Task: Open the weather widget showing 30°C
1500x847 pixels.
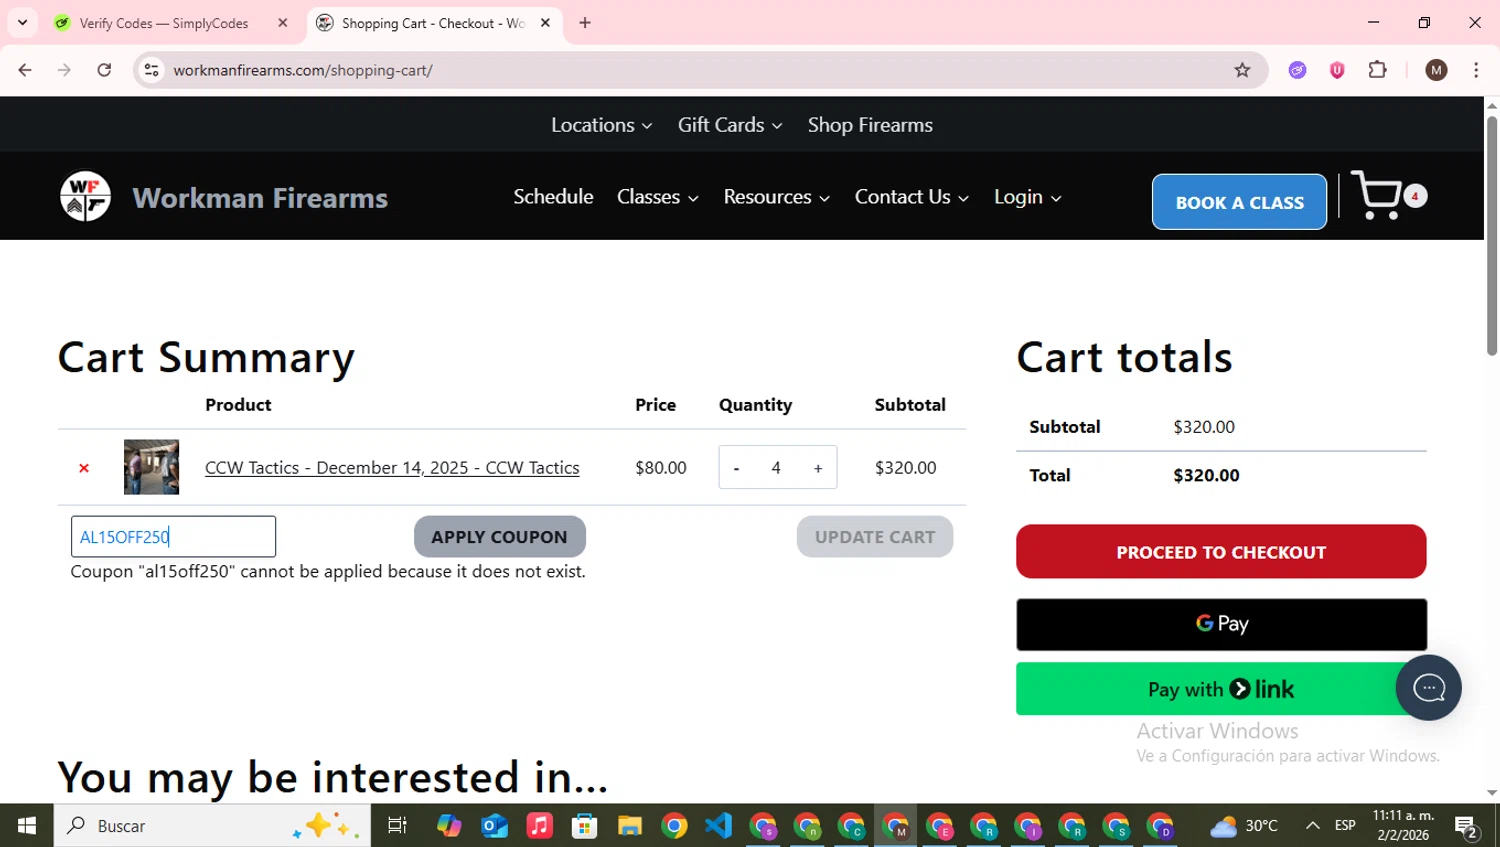Action: point(1244,826)
